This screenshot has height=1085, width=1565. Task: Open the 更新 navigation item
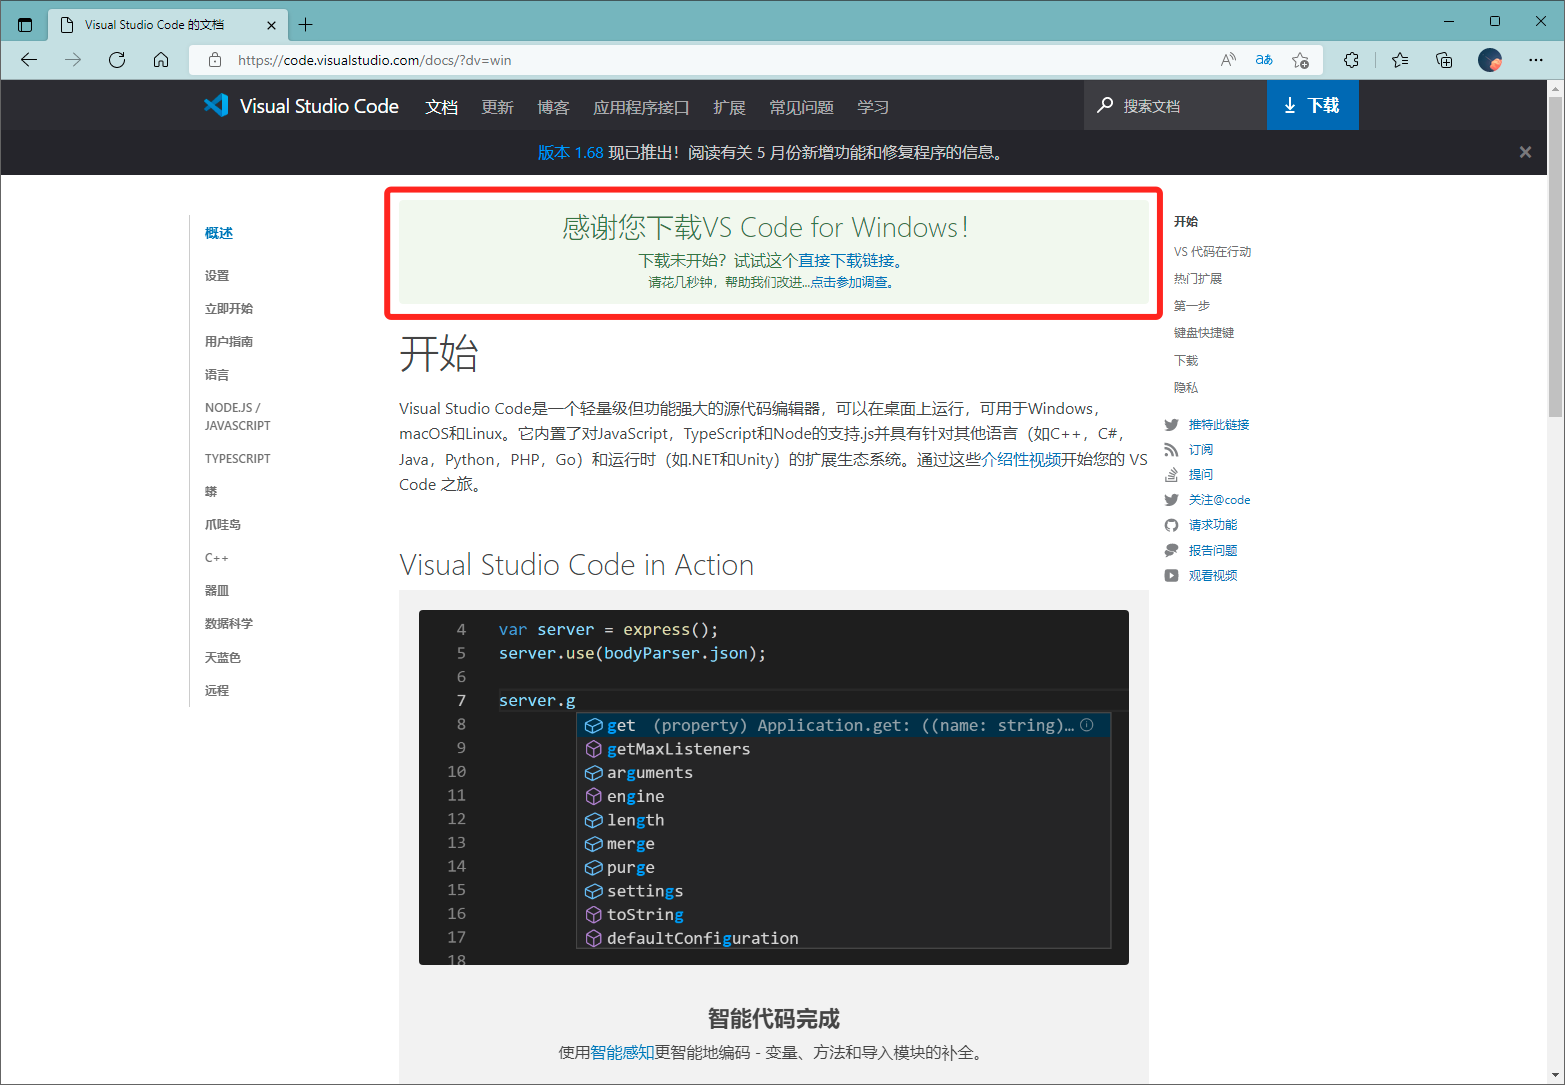[x=497, y=107]
